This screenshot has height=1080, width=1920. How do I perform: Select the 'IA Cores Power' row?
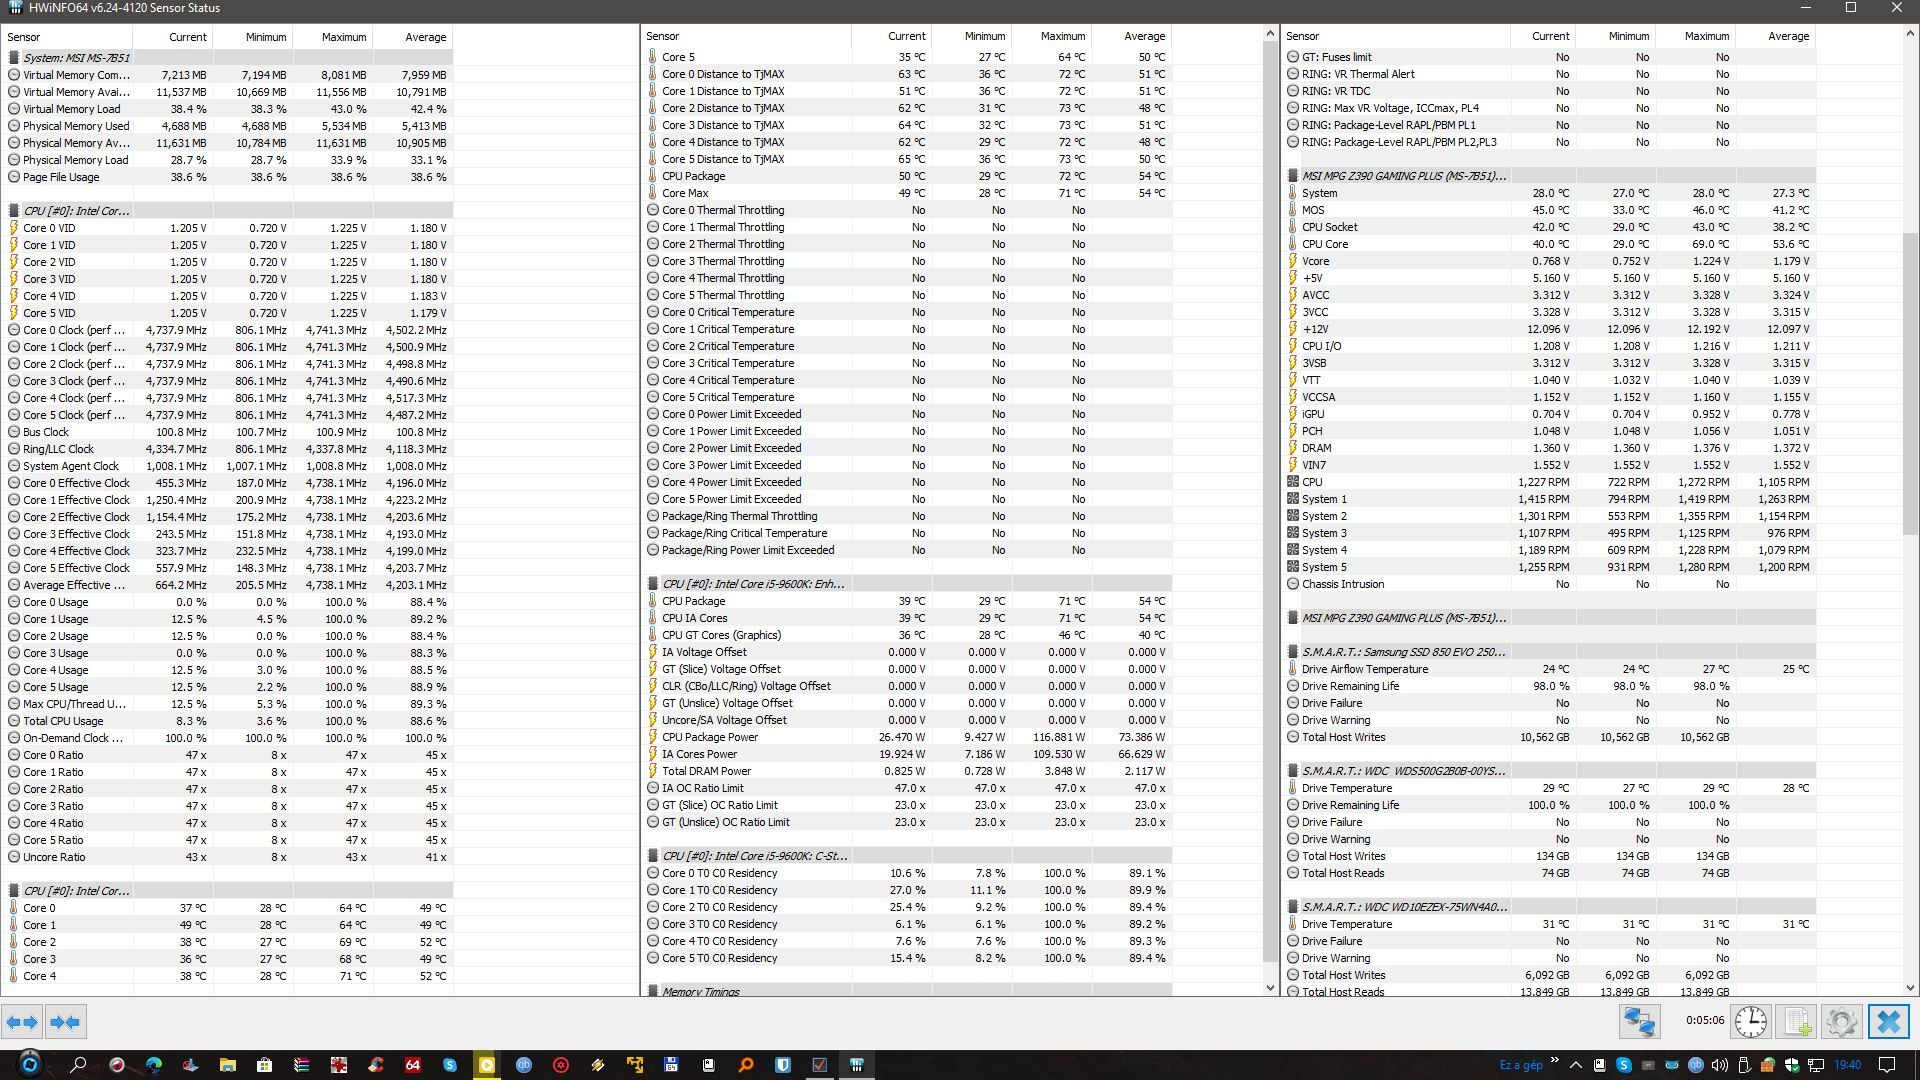pyautogui.click(x=907, y=754)
